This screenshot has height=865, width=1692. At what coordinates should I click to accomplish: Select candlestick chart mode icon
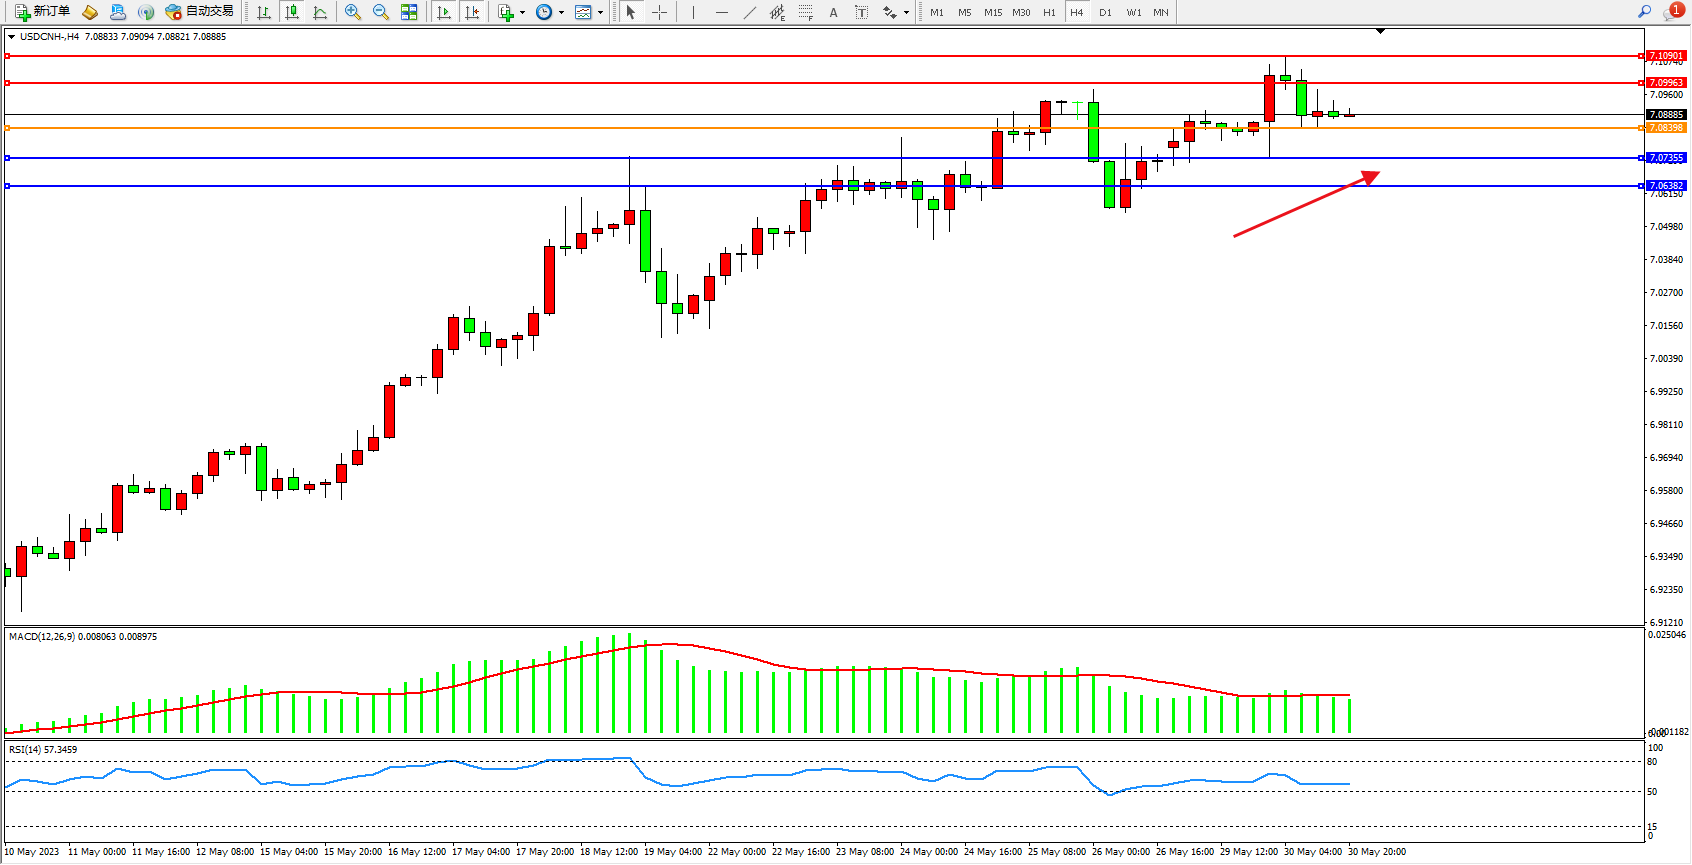pos(292,12)
